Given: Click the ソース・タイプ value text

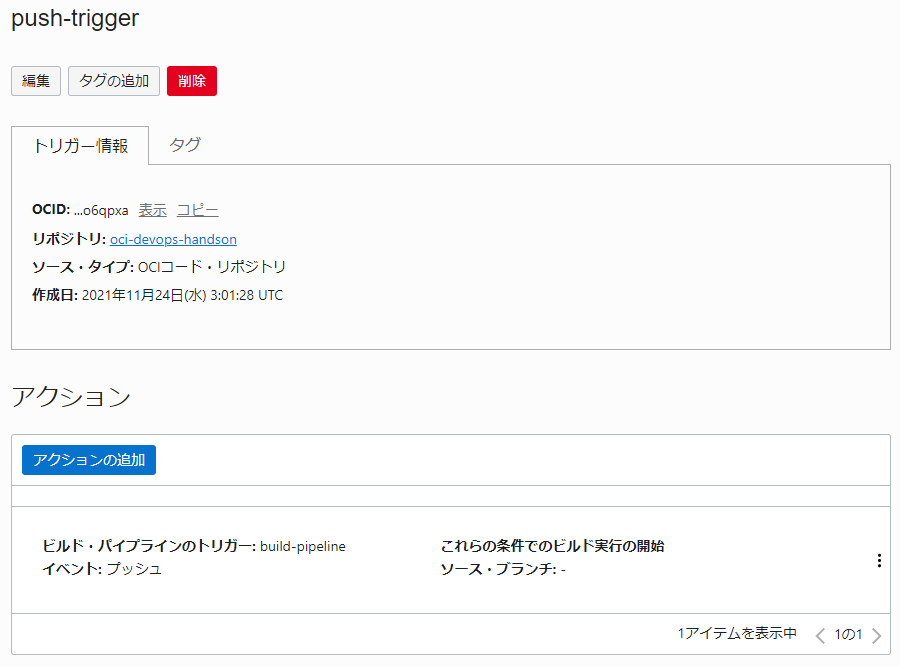Looking at the screenshot, I should tap(212, 267).
